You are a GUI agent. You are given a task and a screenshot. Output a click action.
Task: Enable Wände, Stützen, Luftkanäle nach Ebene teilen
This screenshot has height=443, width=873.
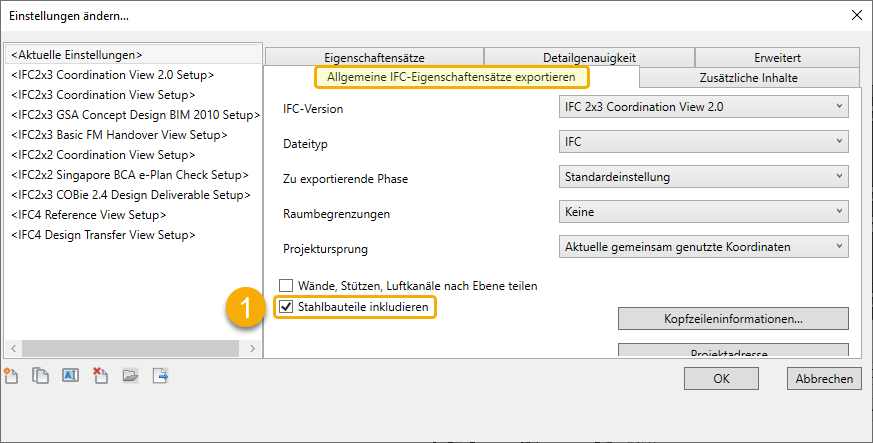(286, 286)
